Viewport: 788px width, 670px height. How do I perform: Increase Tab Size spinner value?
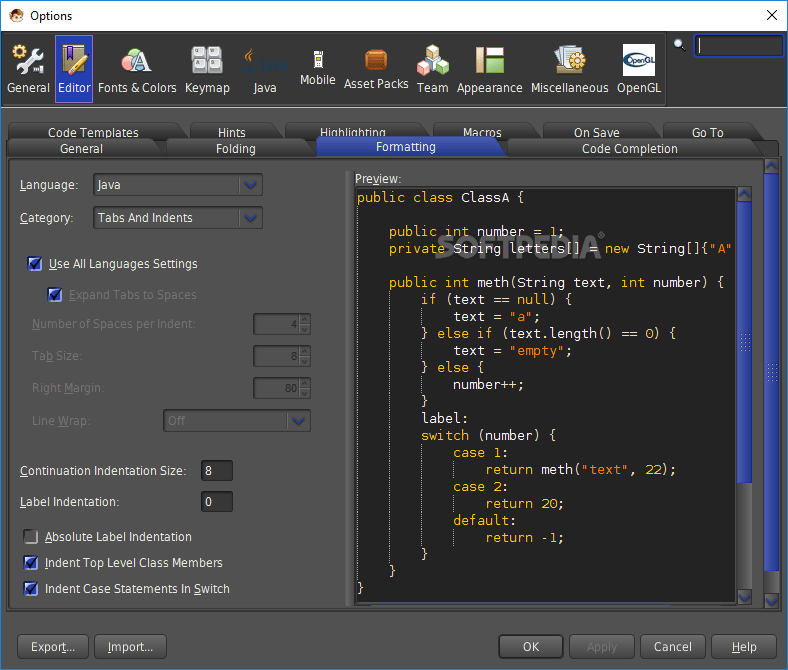(x=305, y=351)
